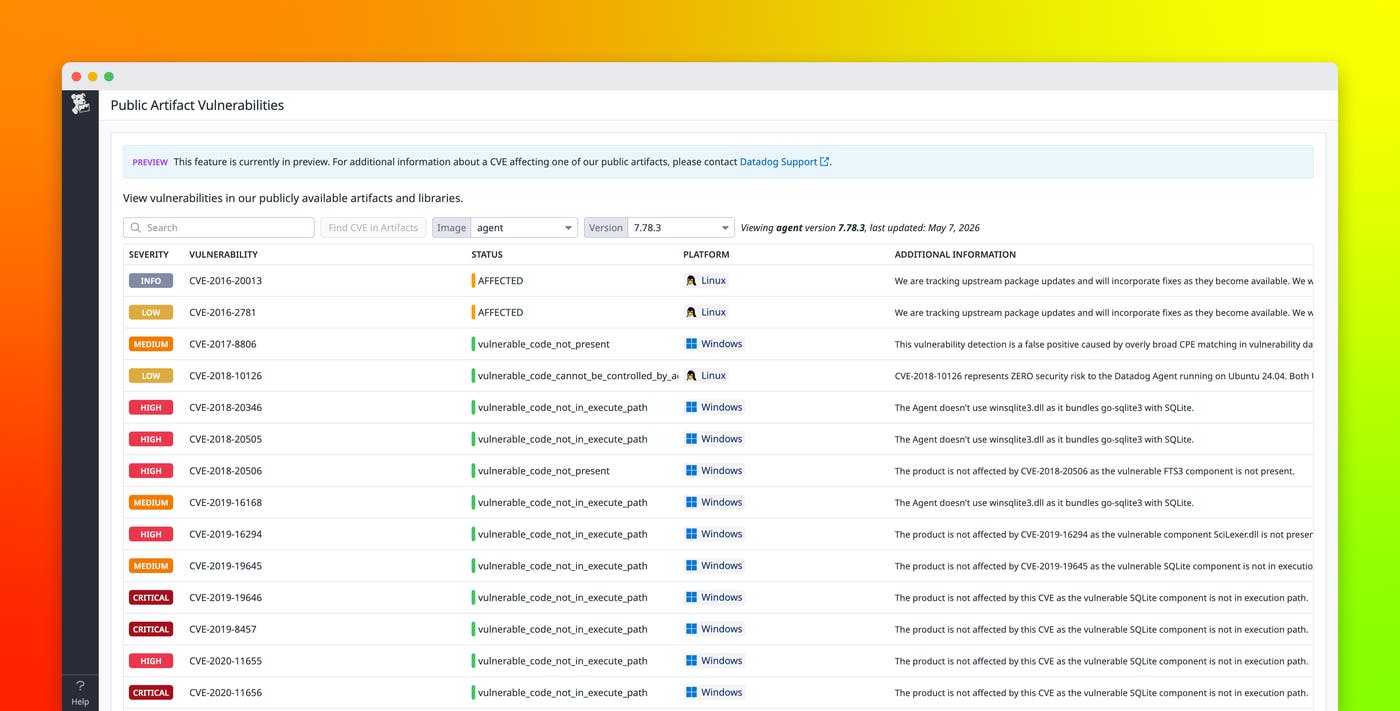Select the CVE-2019-19646 vulnerability cell
The width and height of the screenshot is (1400, 711).
pyautogui.click(x=225, y=598)
